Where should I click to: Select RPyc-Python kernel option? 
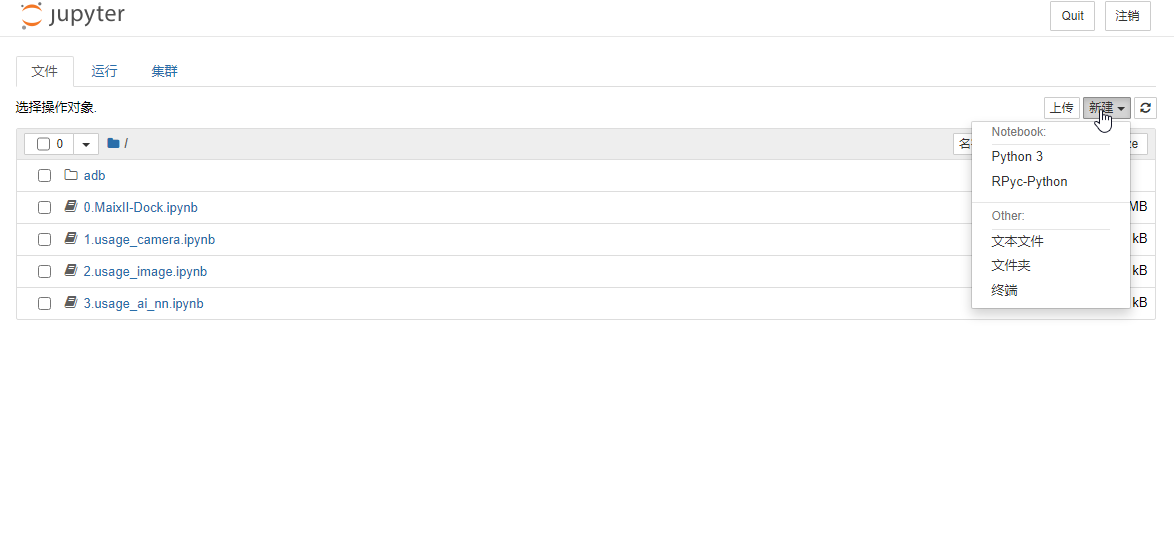click(x=1029, y=182)
